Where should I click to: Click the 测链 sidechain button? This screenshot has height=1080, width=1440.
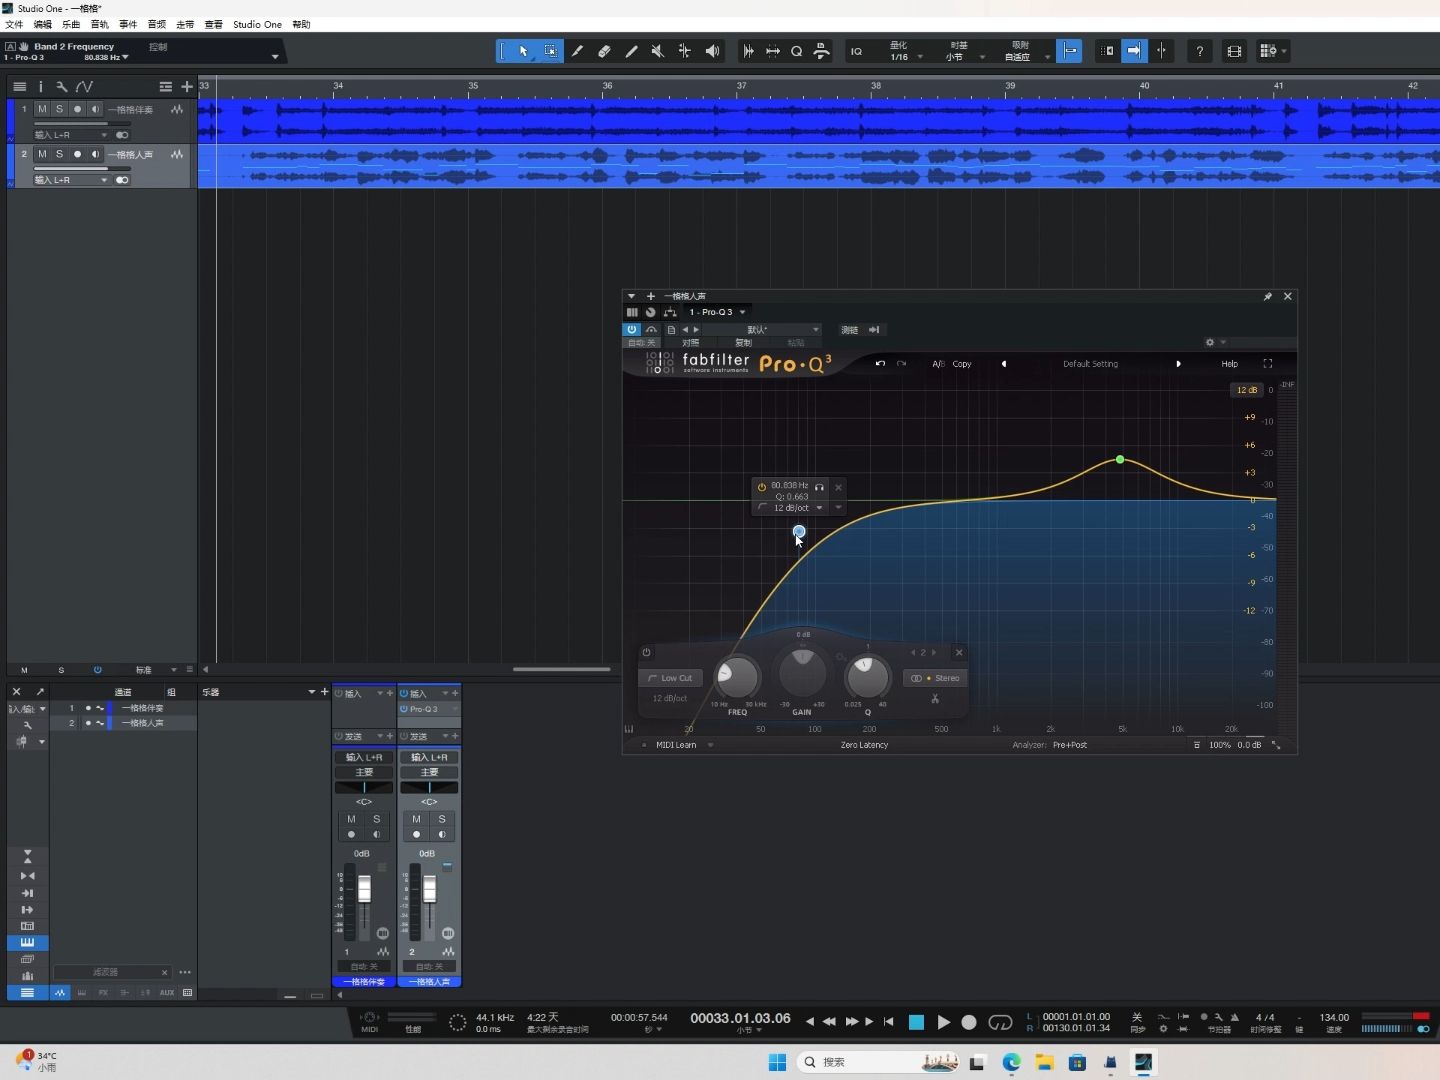tap(849, 330)
